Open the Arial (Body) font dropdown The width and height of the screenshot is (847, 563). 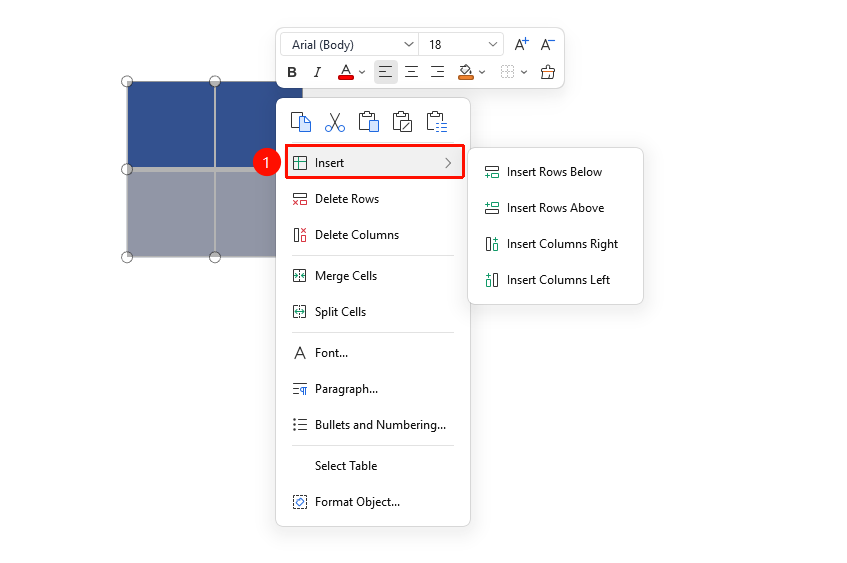[x=349, y=44]
